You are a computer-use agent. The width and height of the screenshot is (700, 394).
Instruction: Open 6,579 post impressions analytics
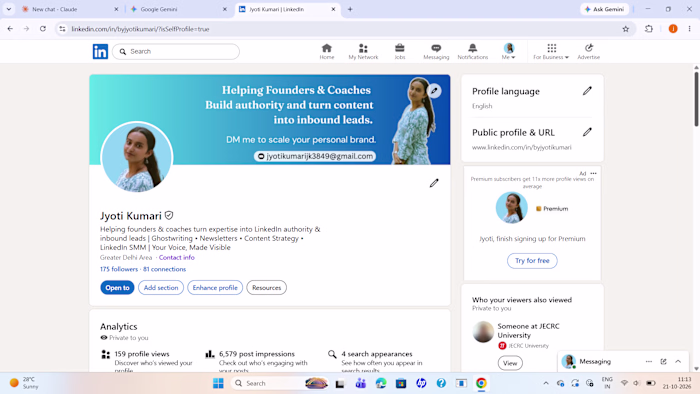click(257, 354)
